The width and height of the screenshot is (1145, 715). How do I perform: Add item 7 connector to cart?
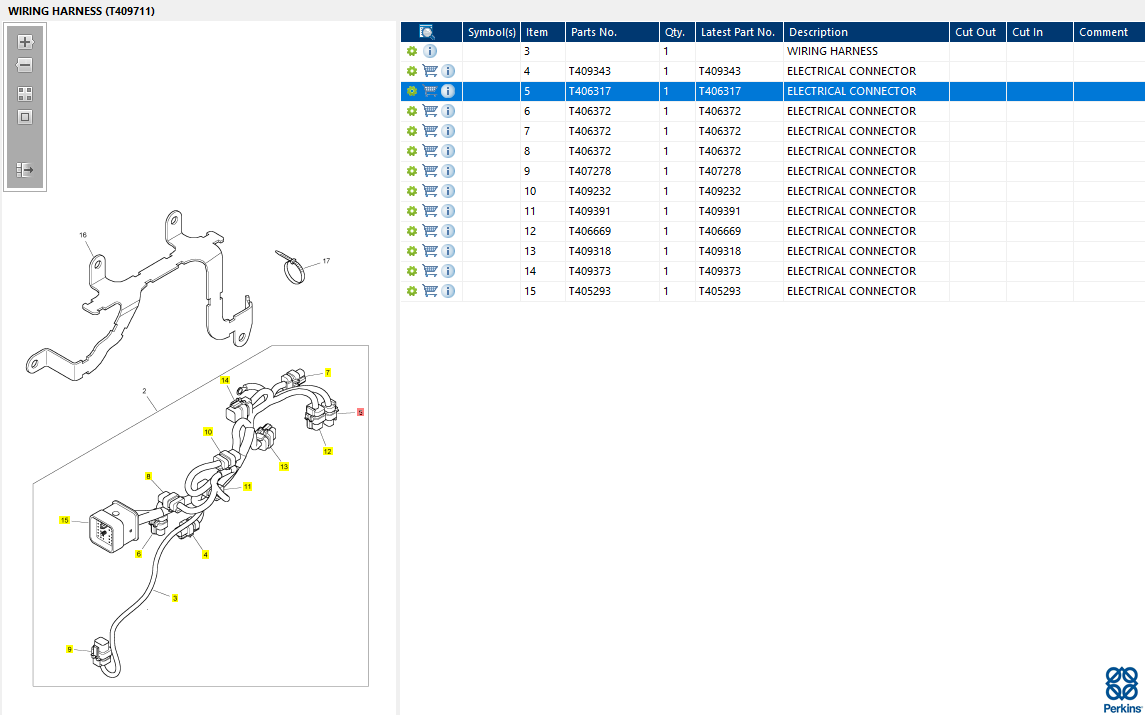point(430,131)
